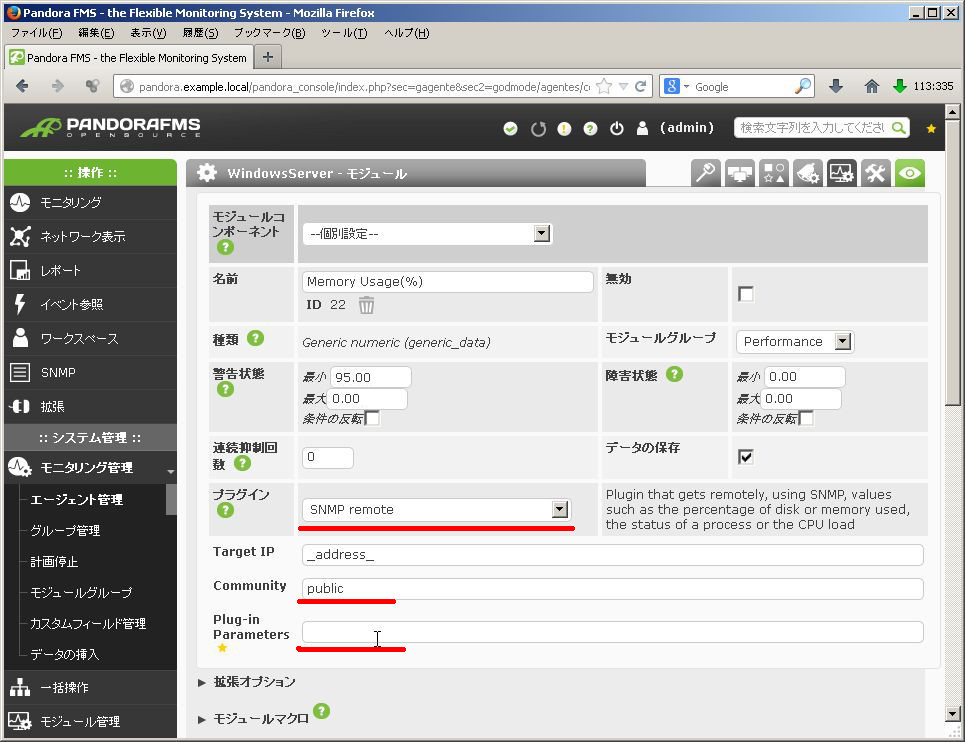
Task: Click the SNMP list icon
Action: [20, 372]
